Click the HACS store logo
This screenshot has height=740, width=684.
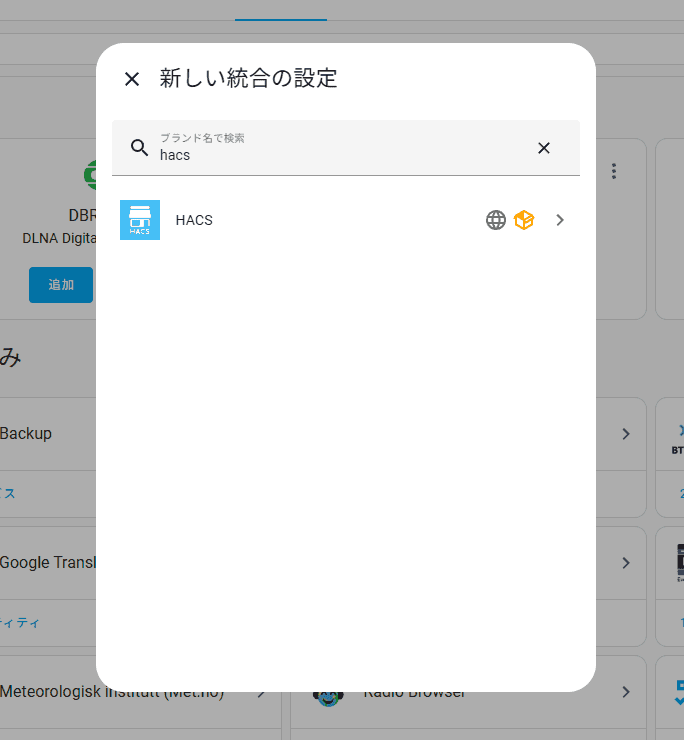pos(140,220)
